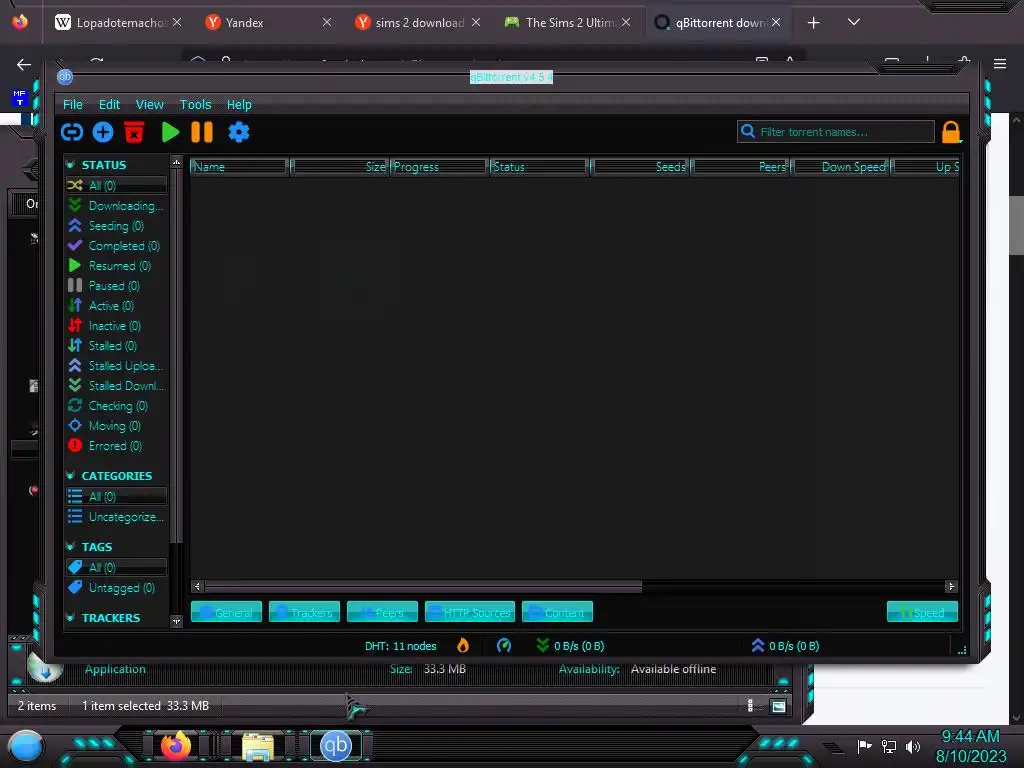
Task: Open the Edit menu
Action: pyautogui.click(x=109, y=104)
